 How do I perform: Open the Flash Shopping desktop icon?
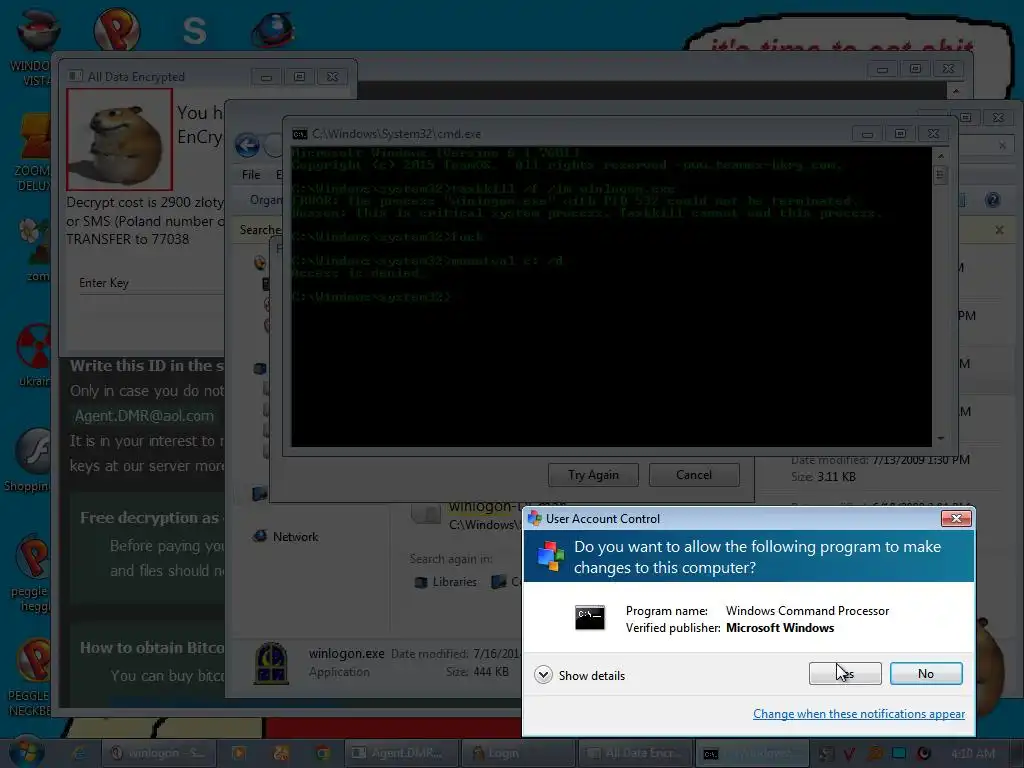[x=29, y=460]
